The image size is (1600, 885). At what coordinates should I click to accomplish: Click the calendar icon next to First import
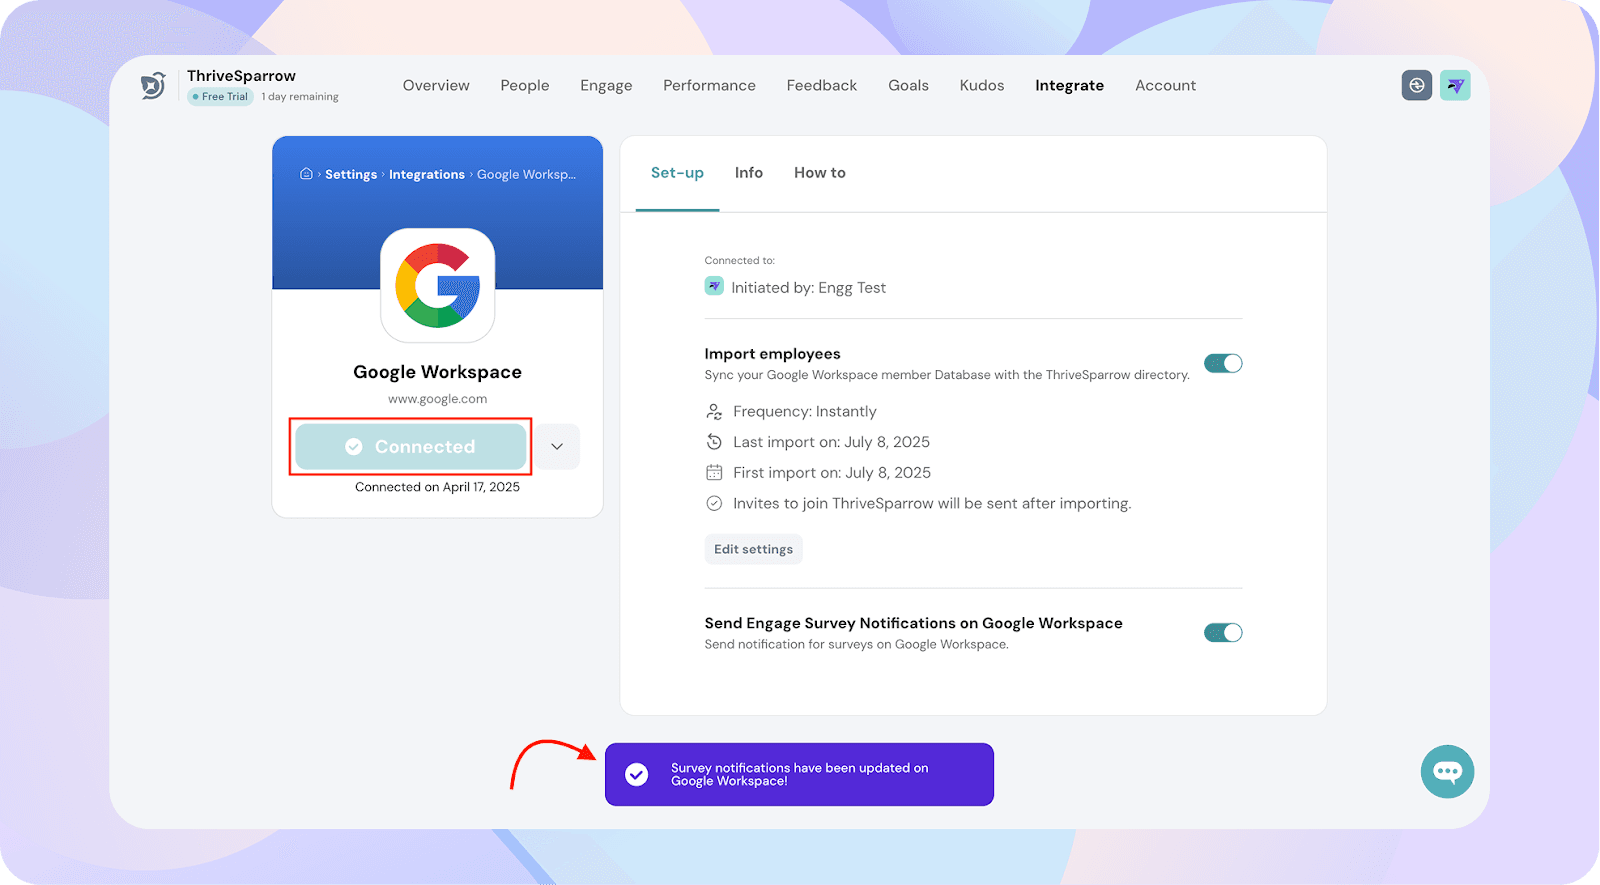[x=714, y=473]
